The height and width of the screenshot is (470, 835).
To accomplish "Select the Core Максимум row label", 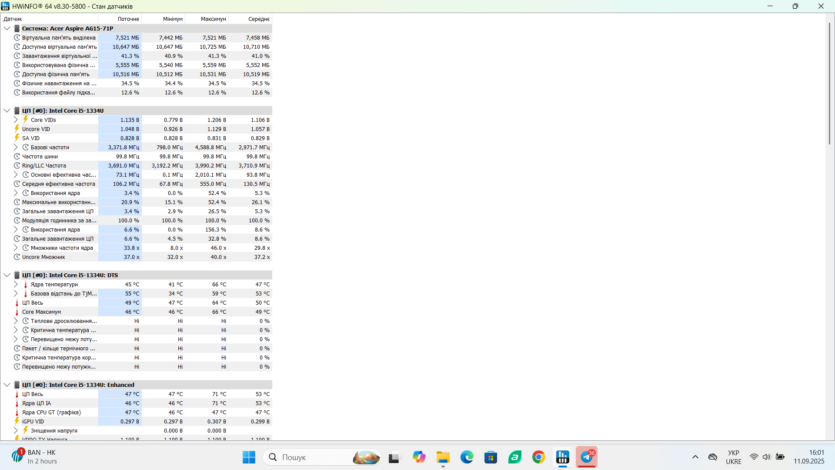I will (x=42, y=312).
